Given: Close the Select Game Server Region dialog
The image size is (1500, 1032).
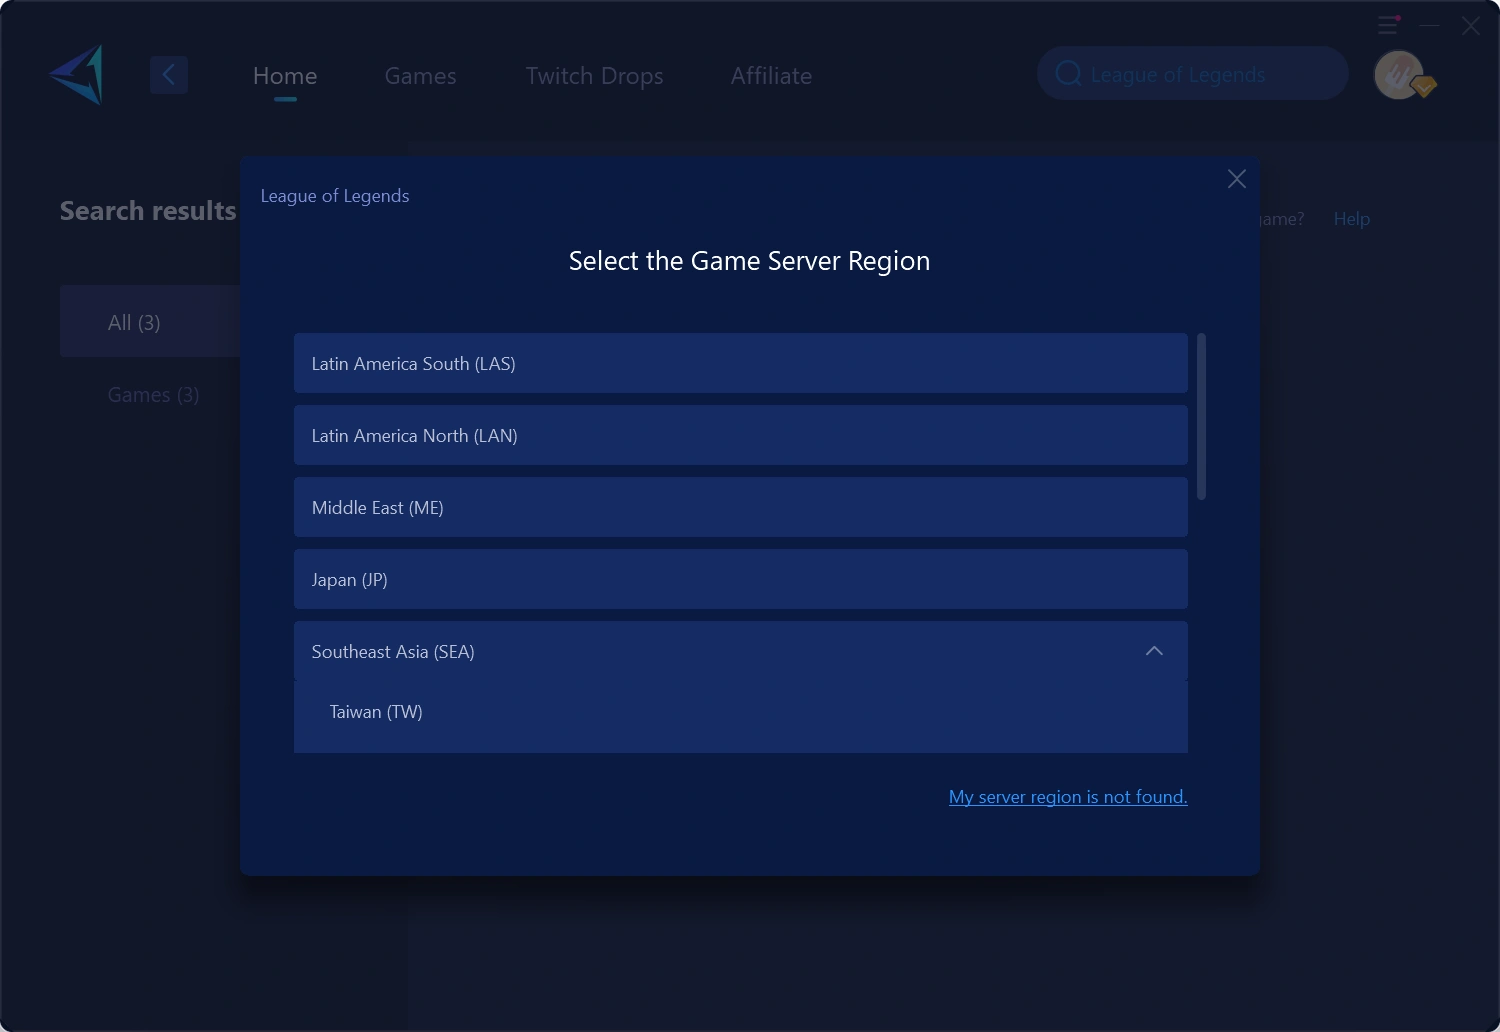Looking at the screenshot, I should [x=1236, y=179].
